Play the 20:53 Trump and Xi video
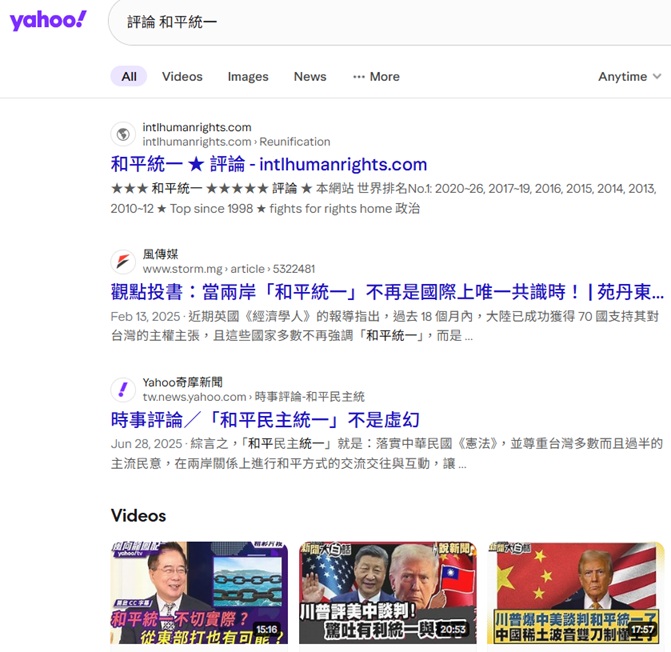671x652 pixels. (386, 593)
